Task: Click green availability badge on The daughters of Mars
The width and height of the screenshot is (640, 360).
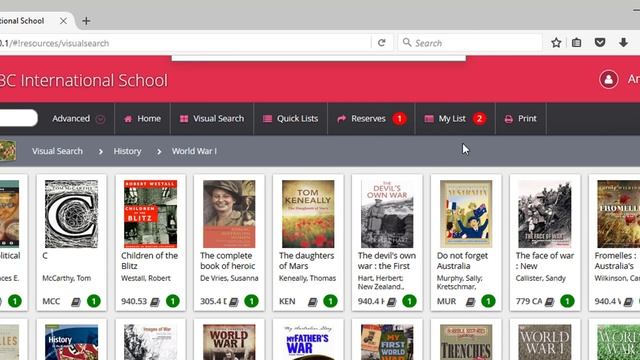Action: point(330,301)
